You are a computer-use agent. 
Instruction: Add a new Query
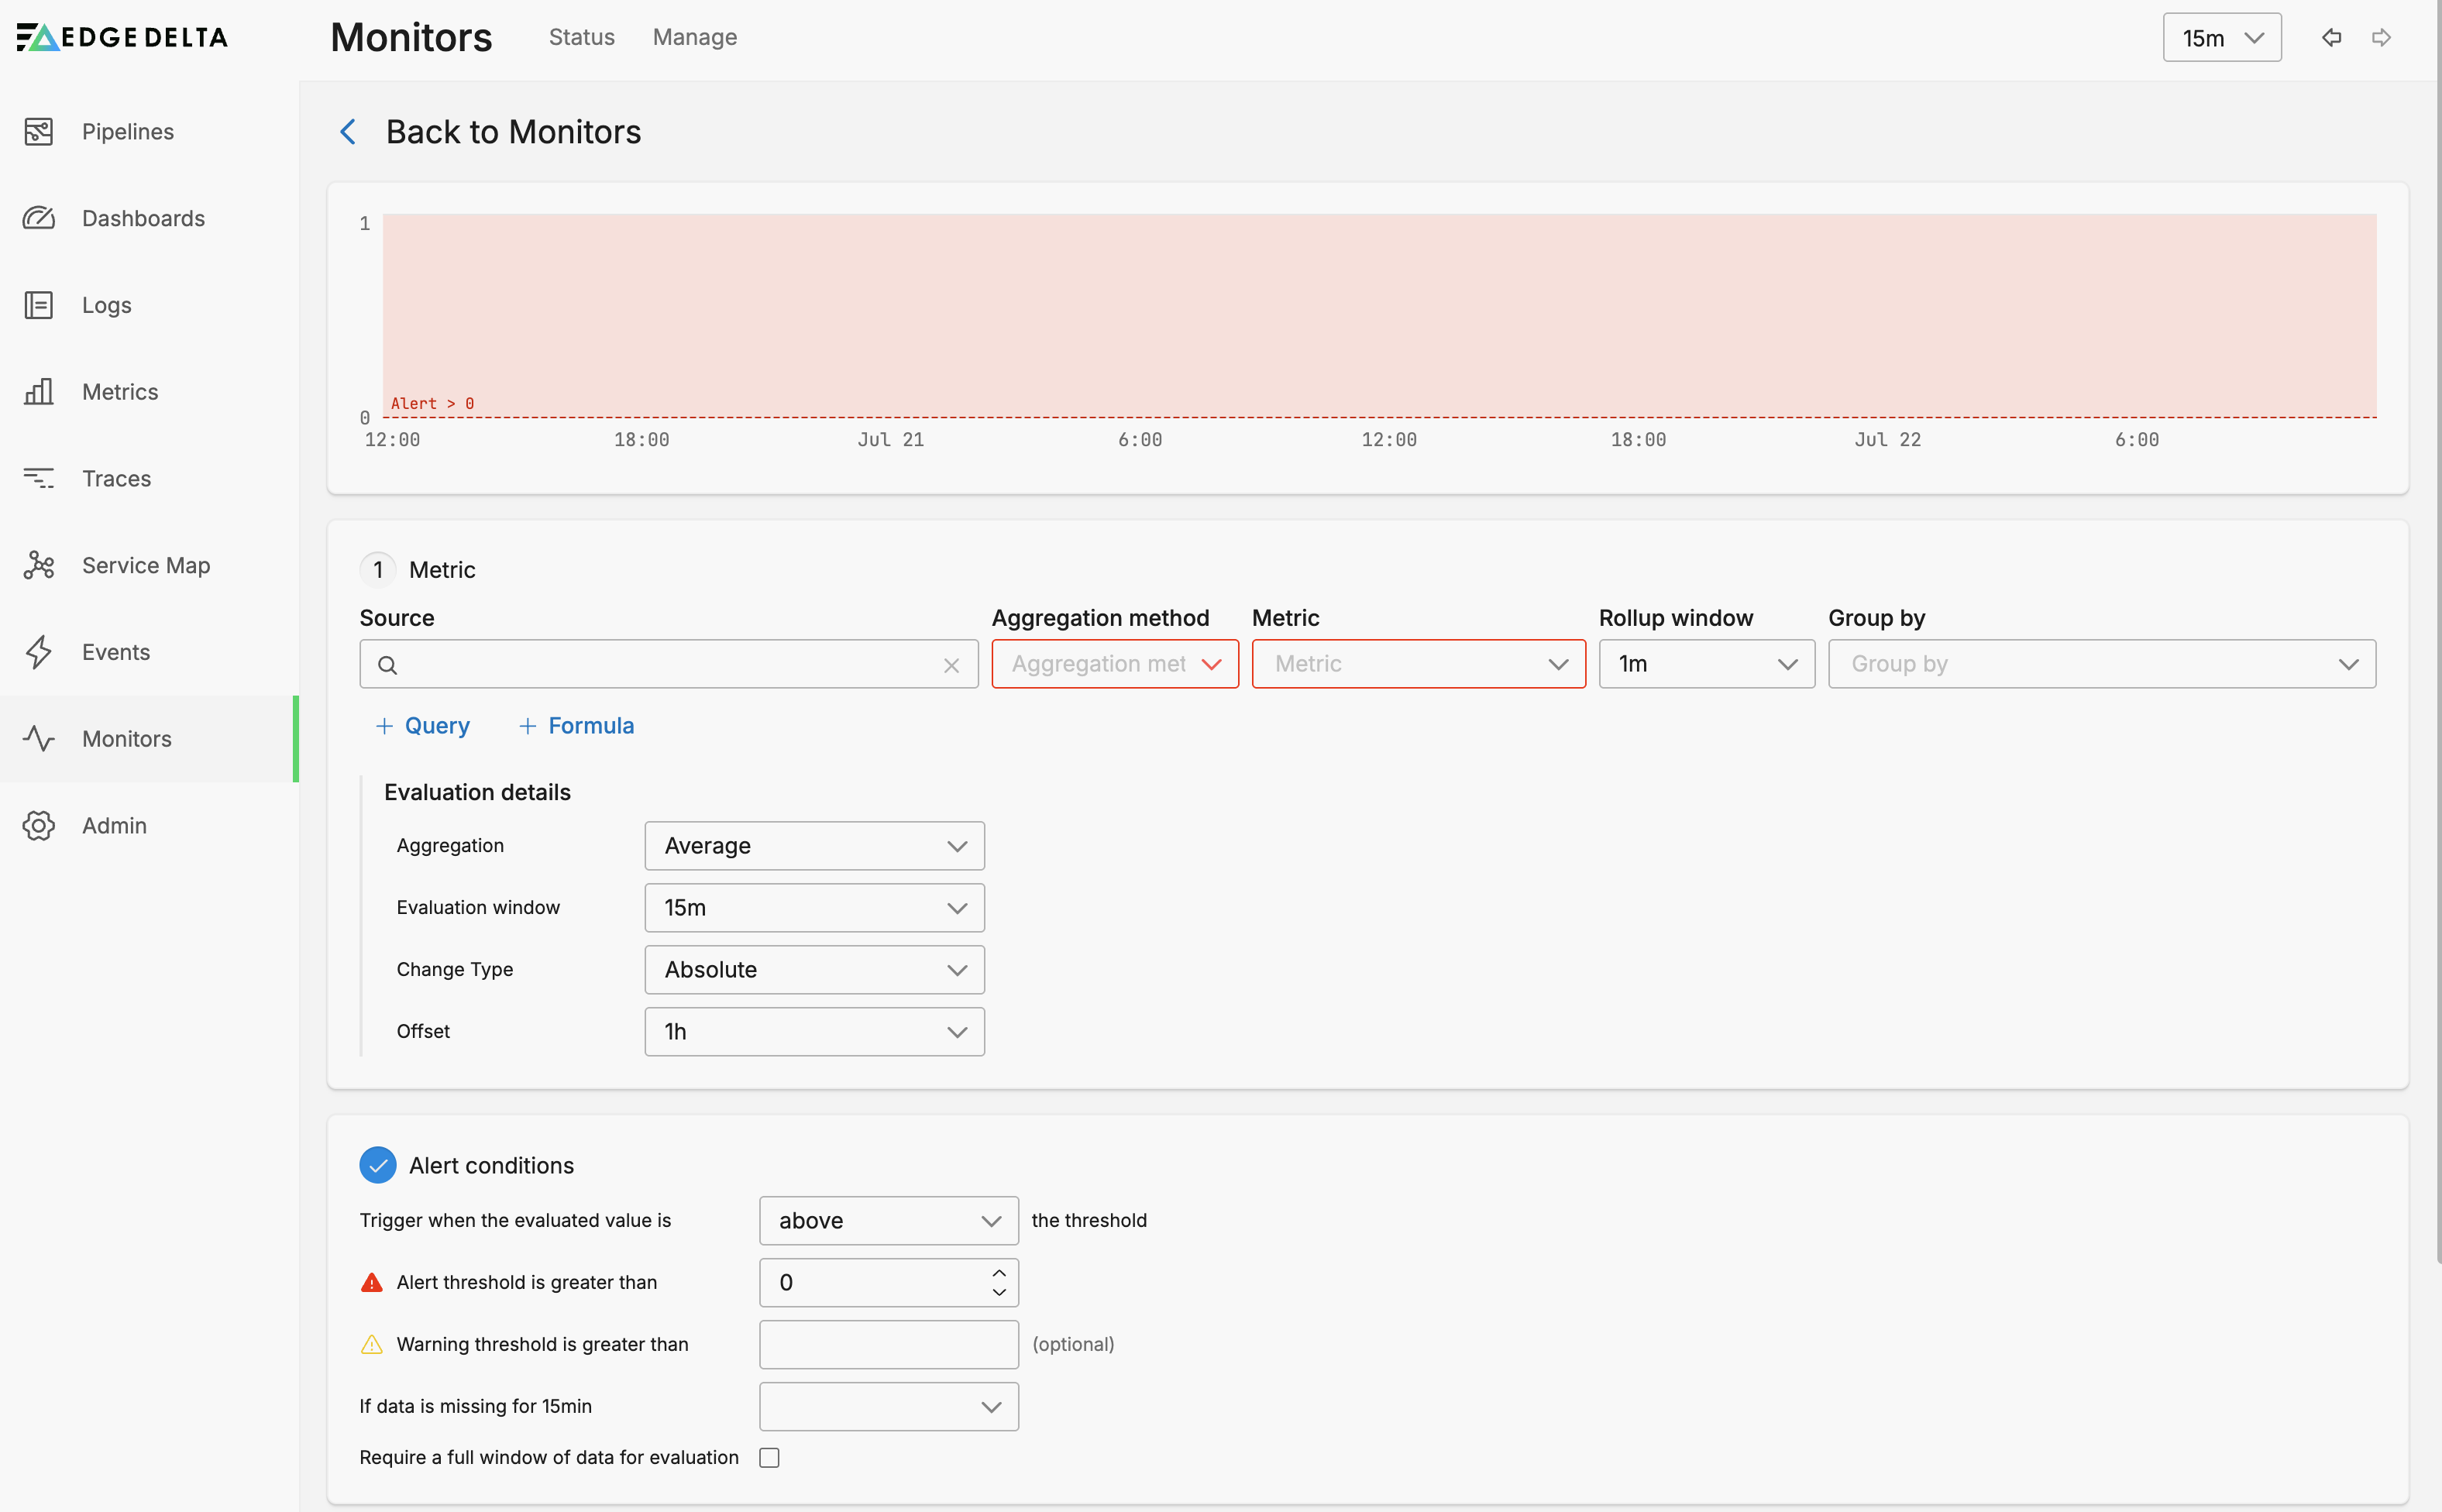point(422,726)
